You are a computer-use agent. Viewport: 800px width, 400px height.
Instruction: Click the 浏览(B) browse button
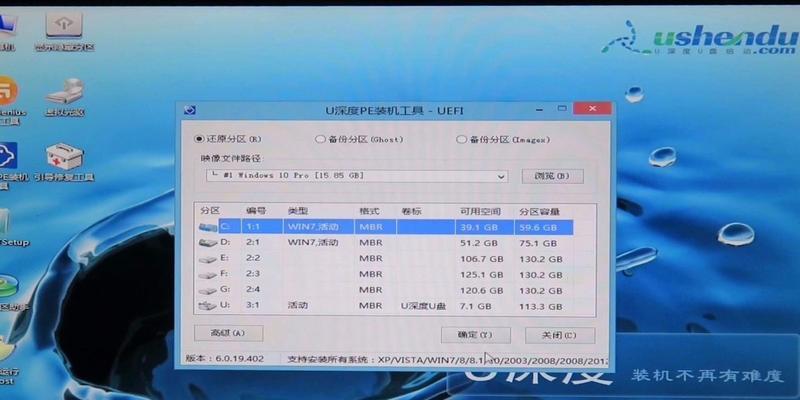(x=552, y=176)
